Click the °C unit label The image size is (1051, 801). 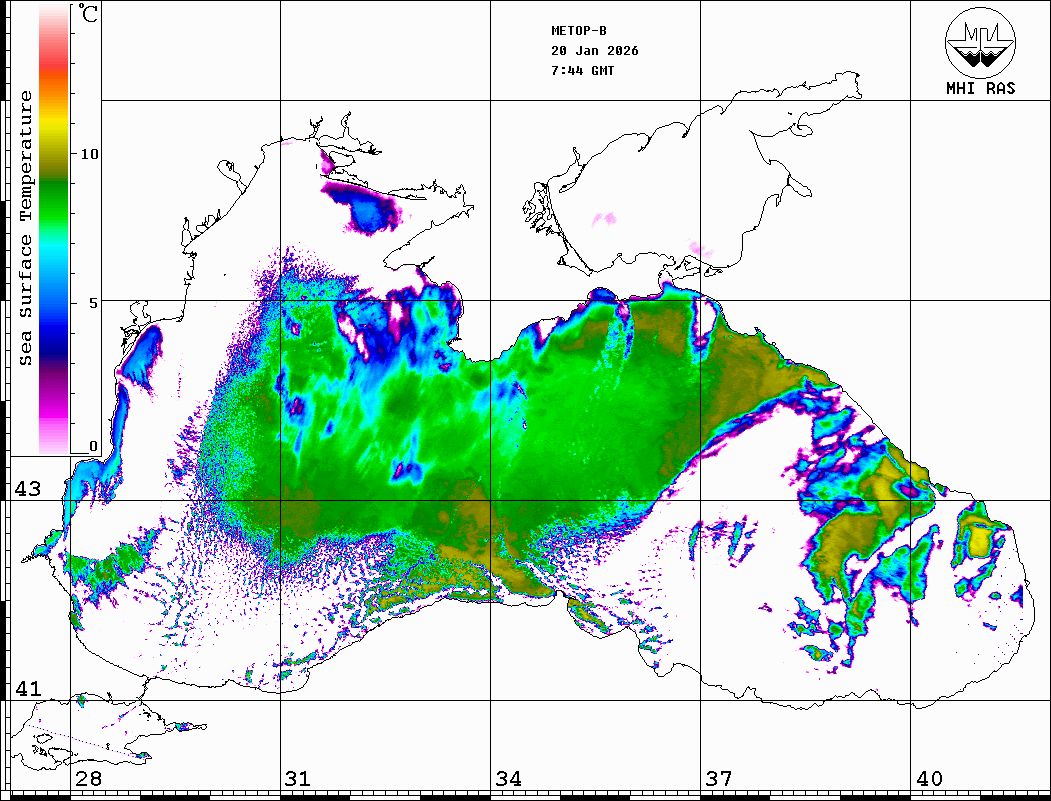point(89,15)
